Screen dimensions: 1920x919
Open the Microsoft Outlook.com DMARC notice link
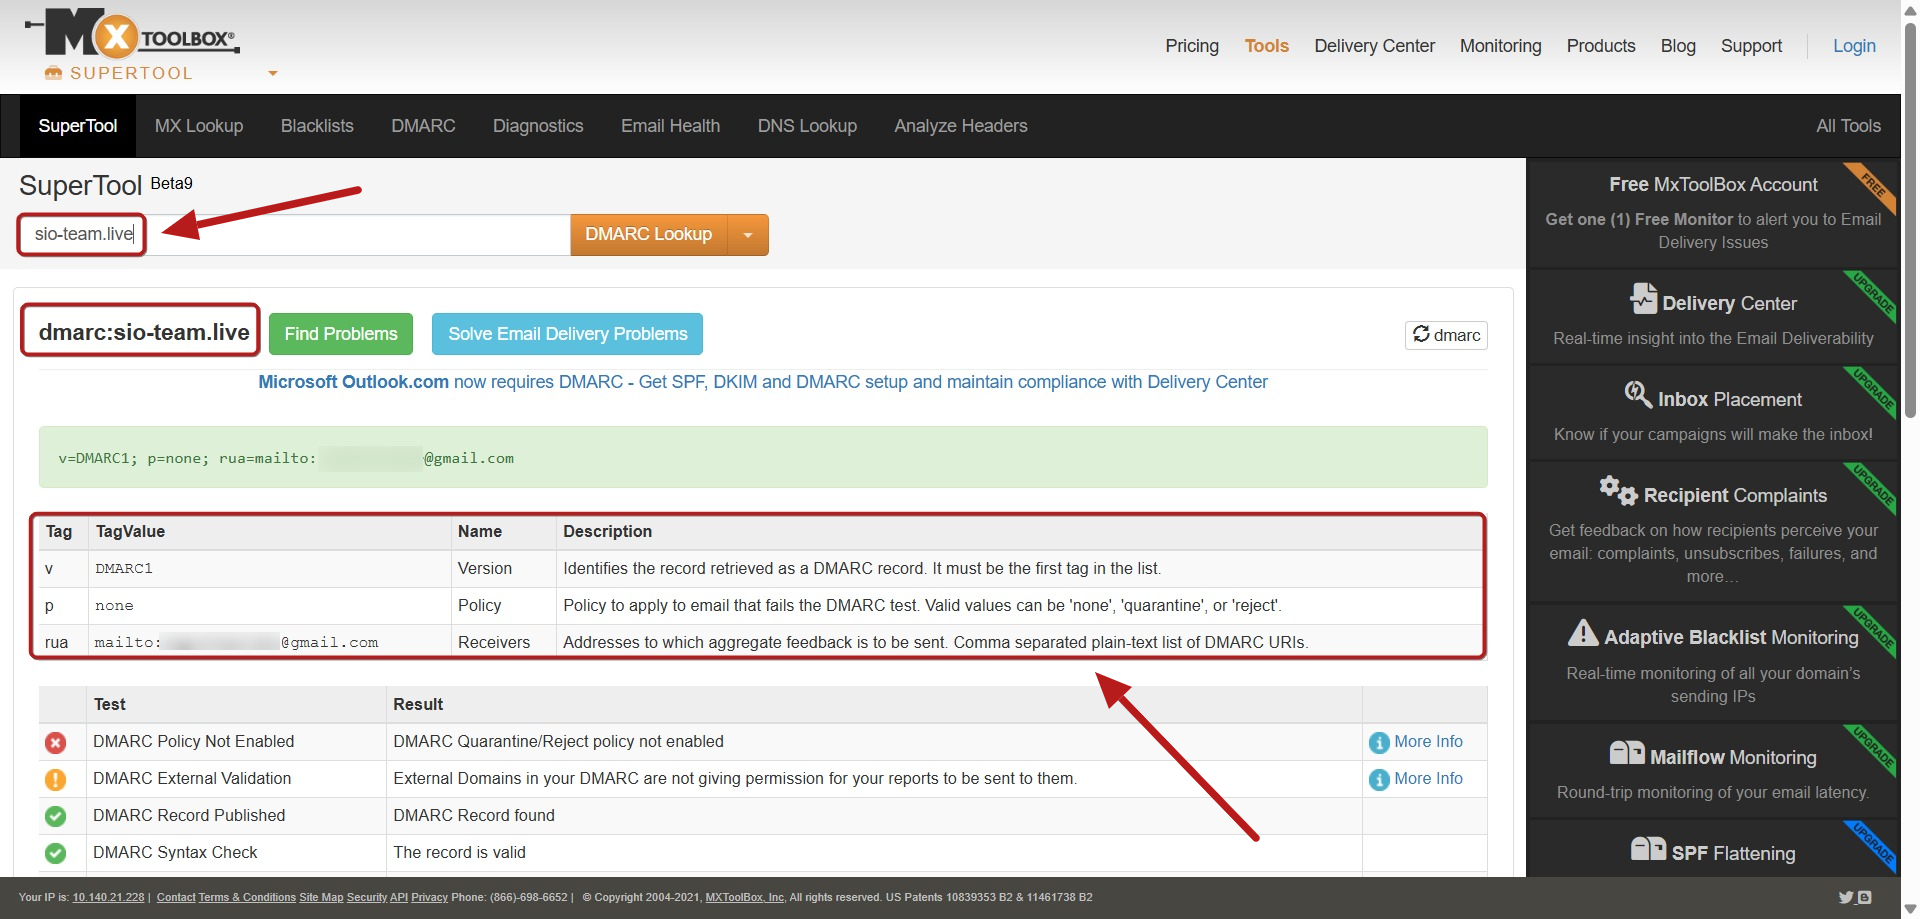pos(763,382)
